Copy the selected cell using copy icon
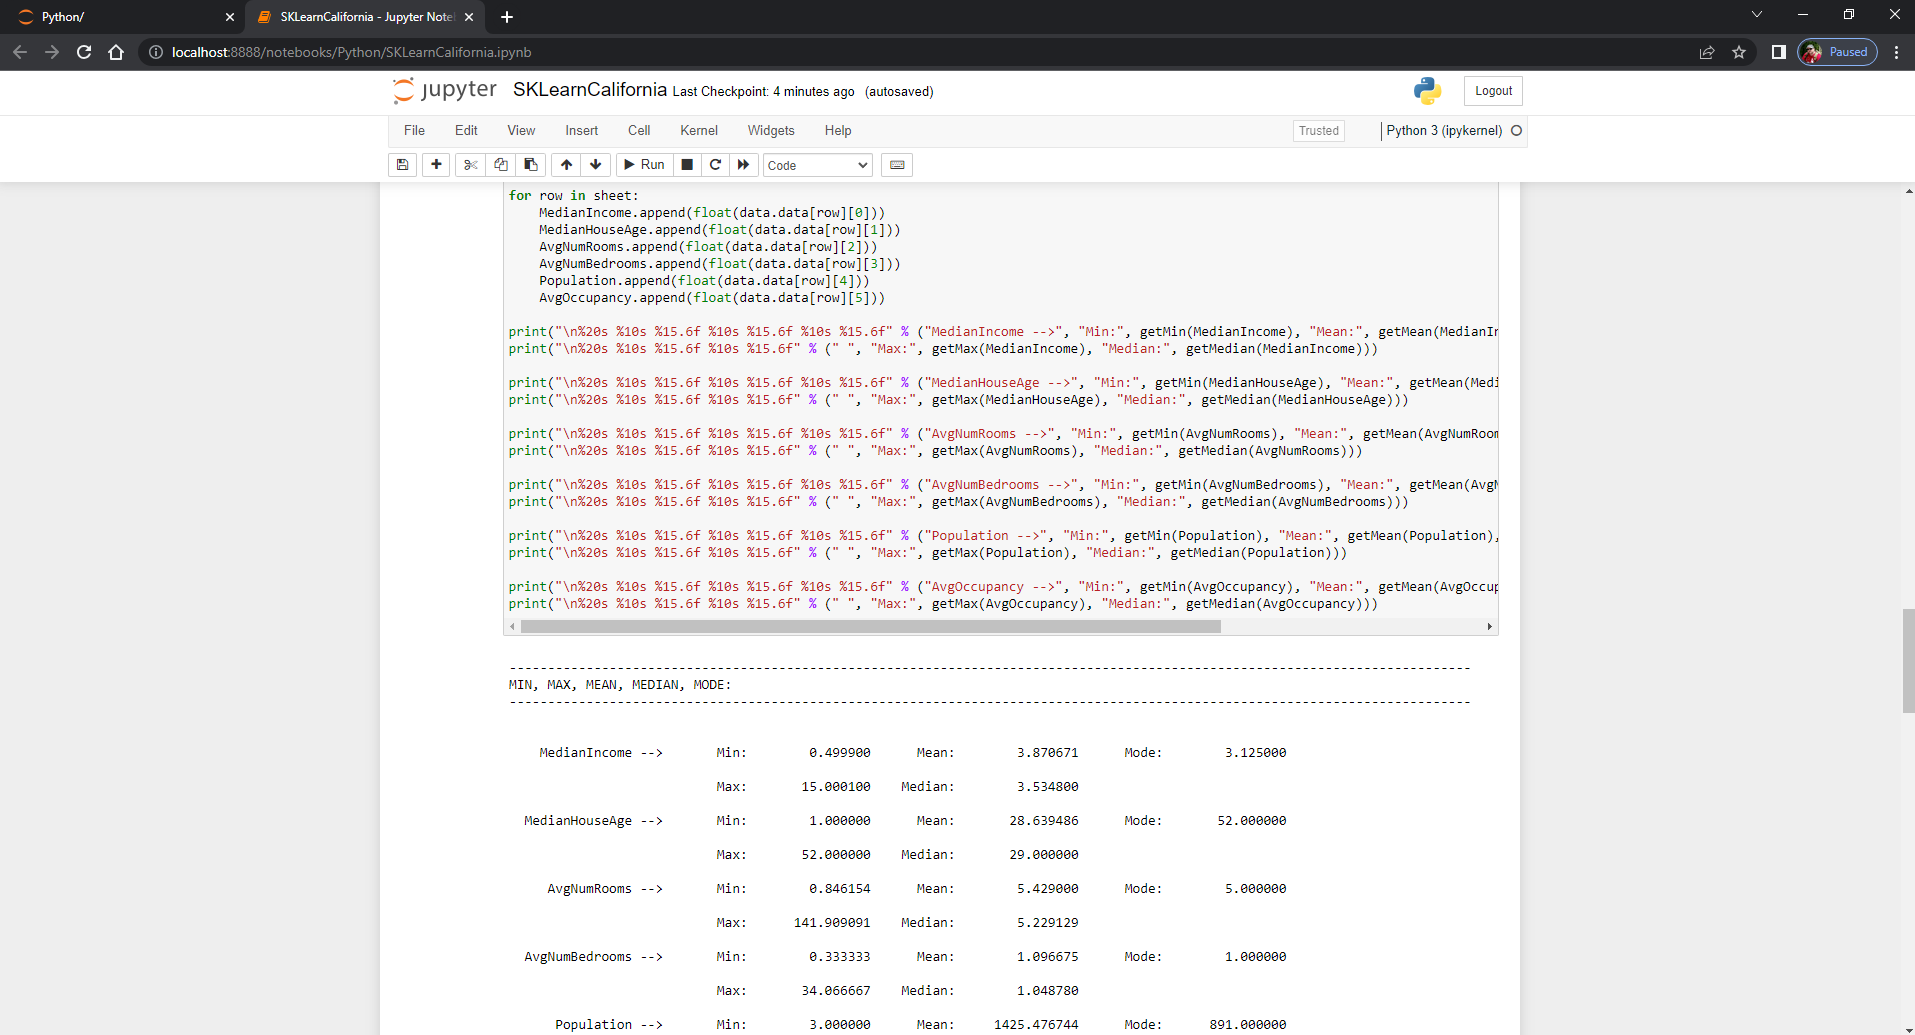 tap(500, 164)
